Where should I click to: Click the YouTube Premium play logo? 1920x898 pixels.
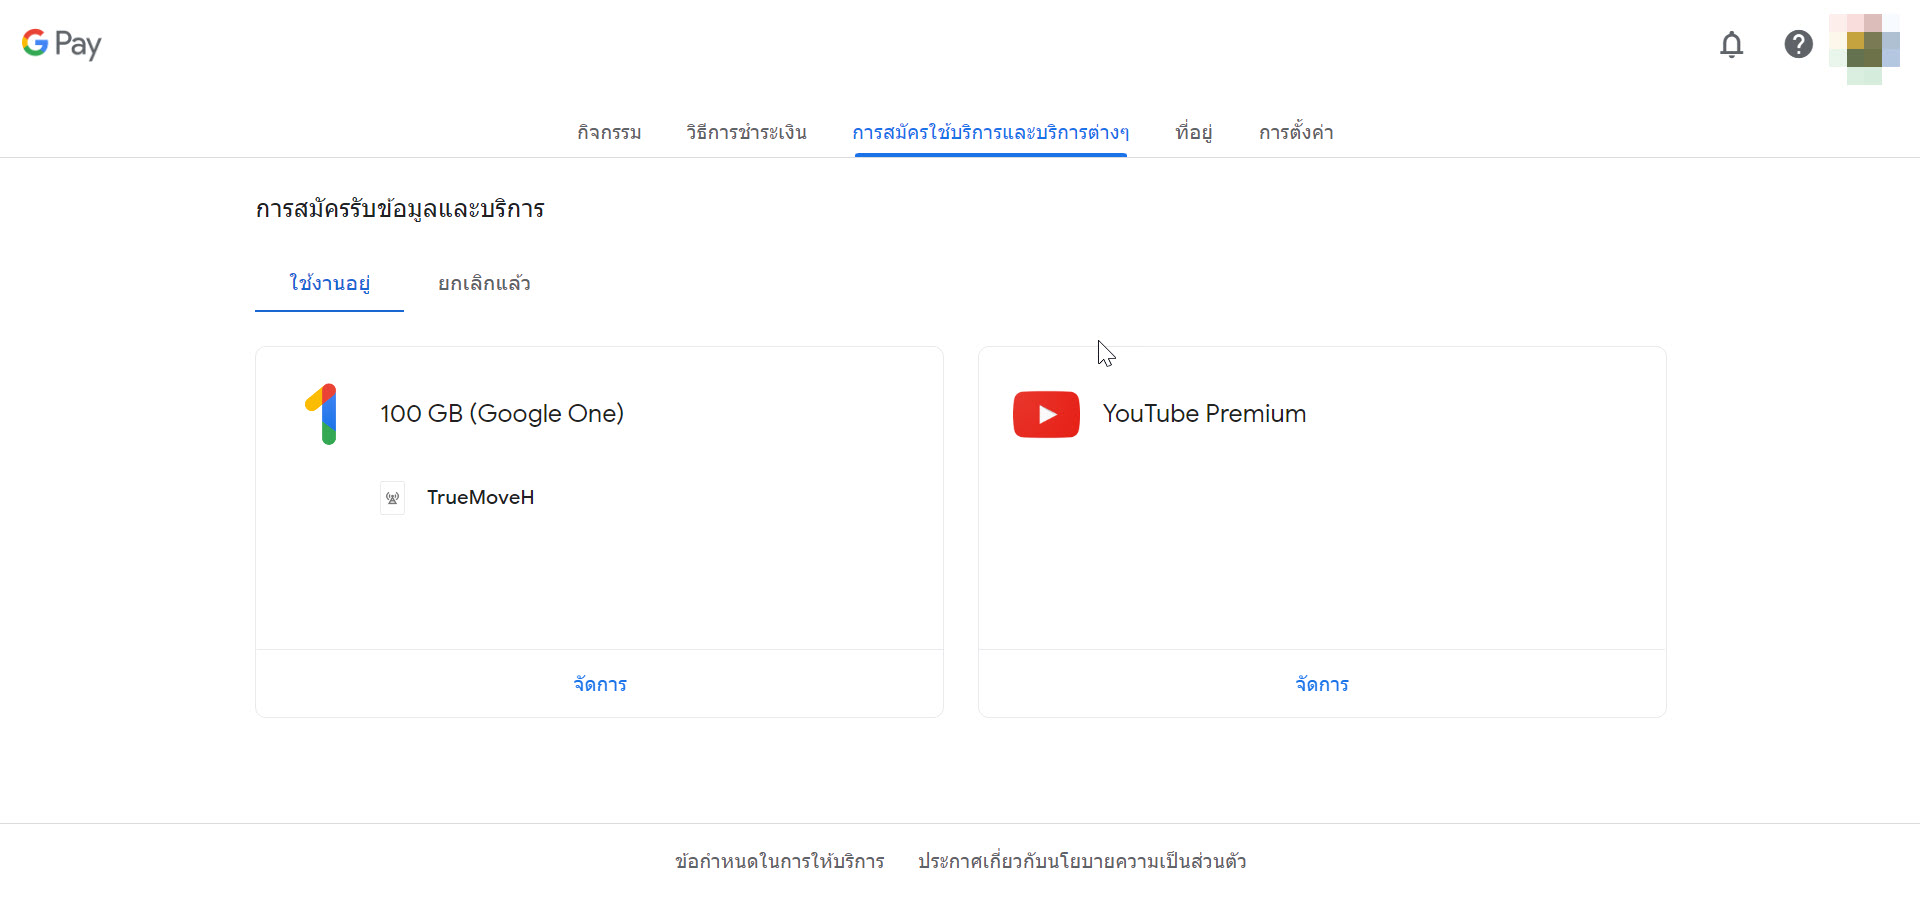pyautogui.click(x=1046, y=414)
